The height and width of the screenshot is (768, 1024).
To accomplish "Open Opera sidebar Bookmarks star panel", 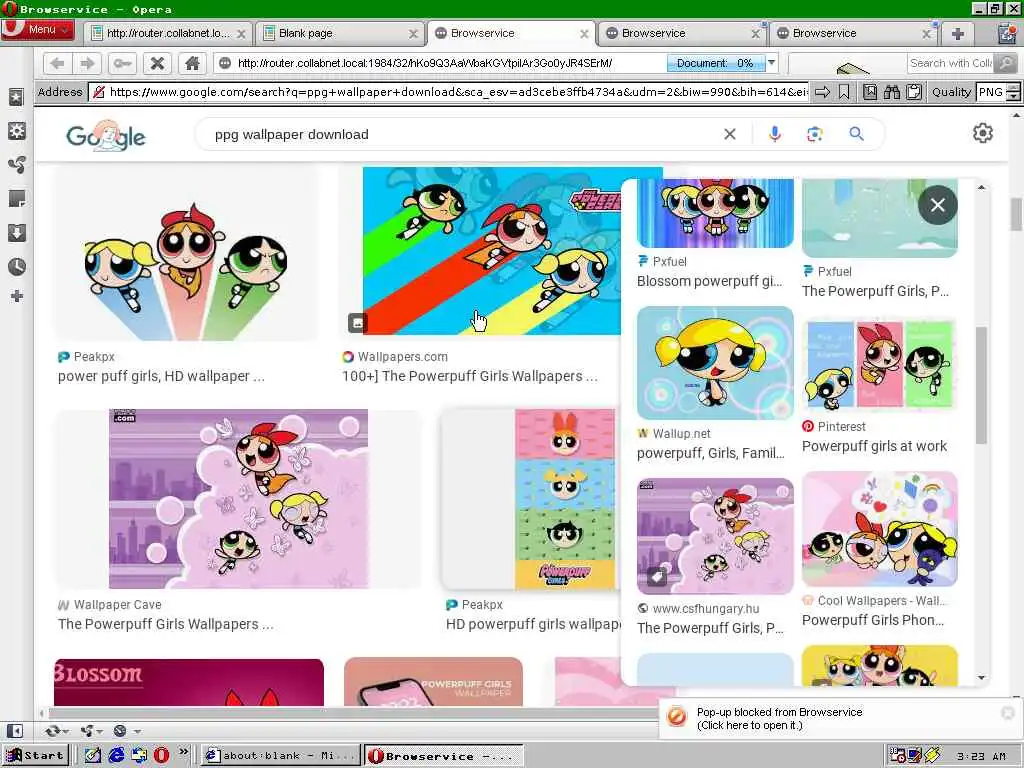I will click(x=16, y=97).
